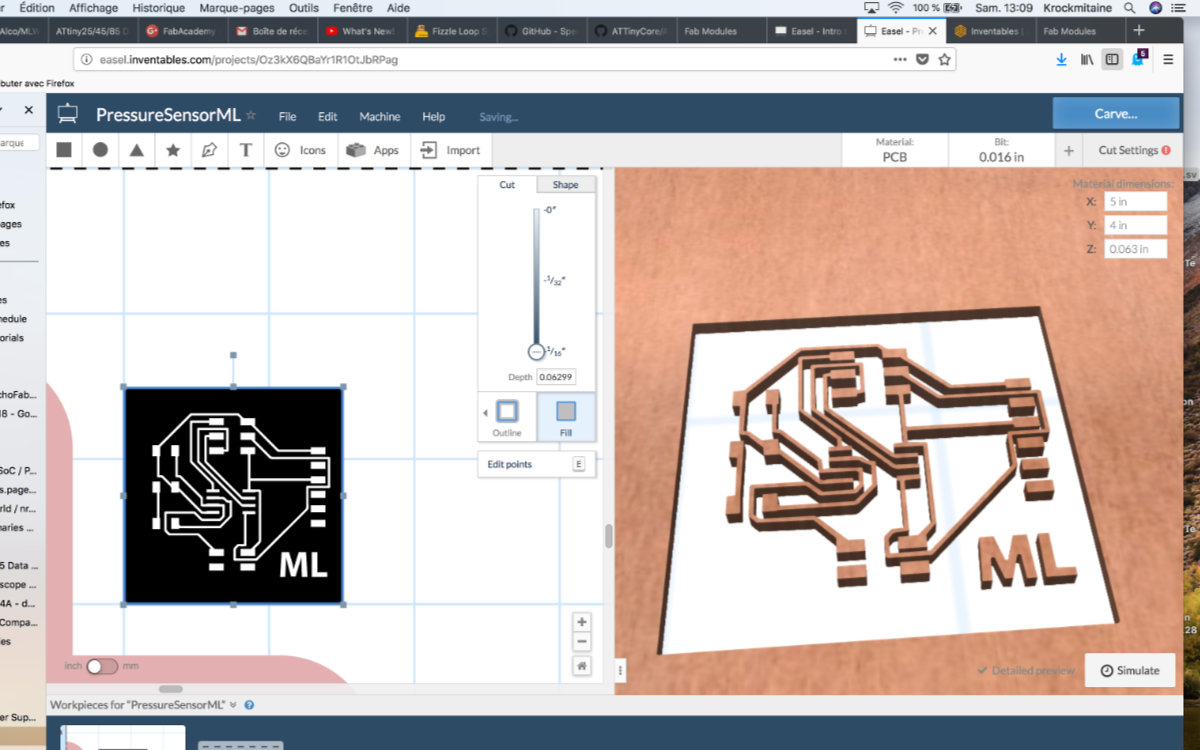
Task: Click the material Z dimension field
Action: pos(1135,249)
